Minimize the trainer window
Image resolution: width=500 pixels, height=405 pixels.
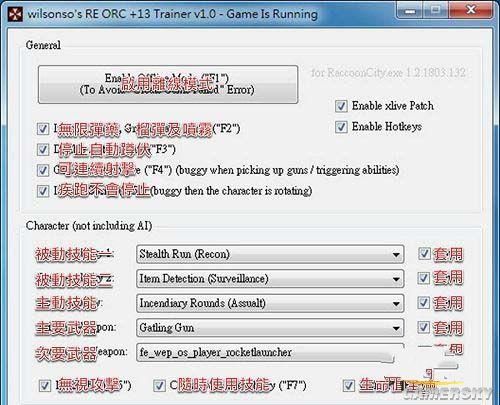click(x=411, y=11)
